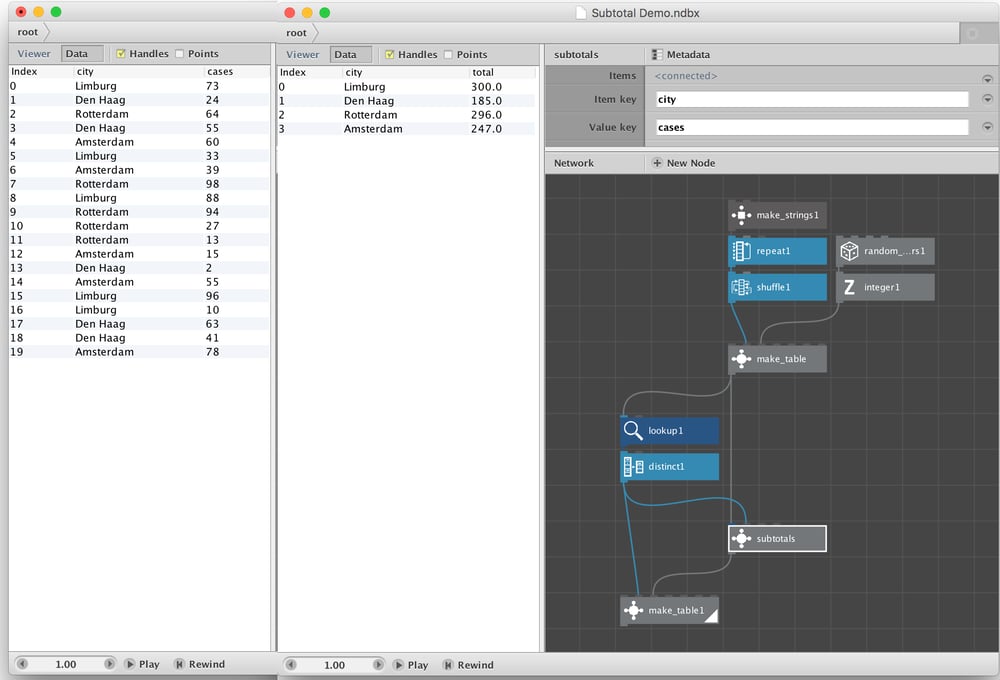Image resolution: width=1000 pixels, height=680 pixels.
Task: Decrease frame number in left window
Action: (22, 664)
